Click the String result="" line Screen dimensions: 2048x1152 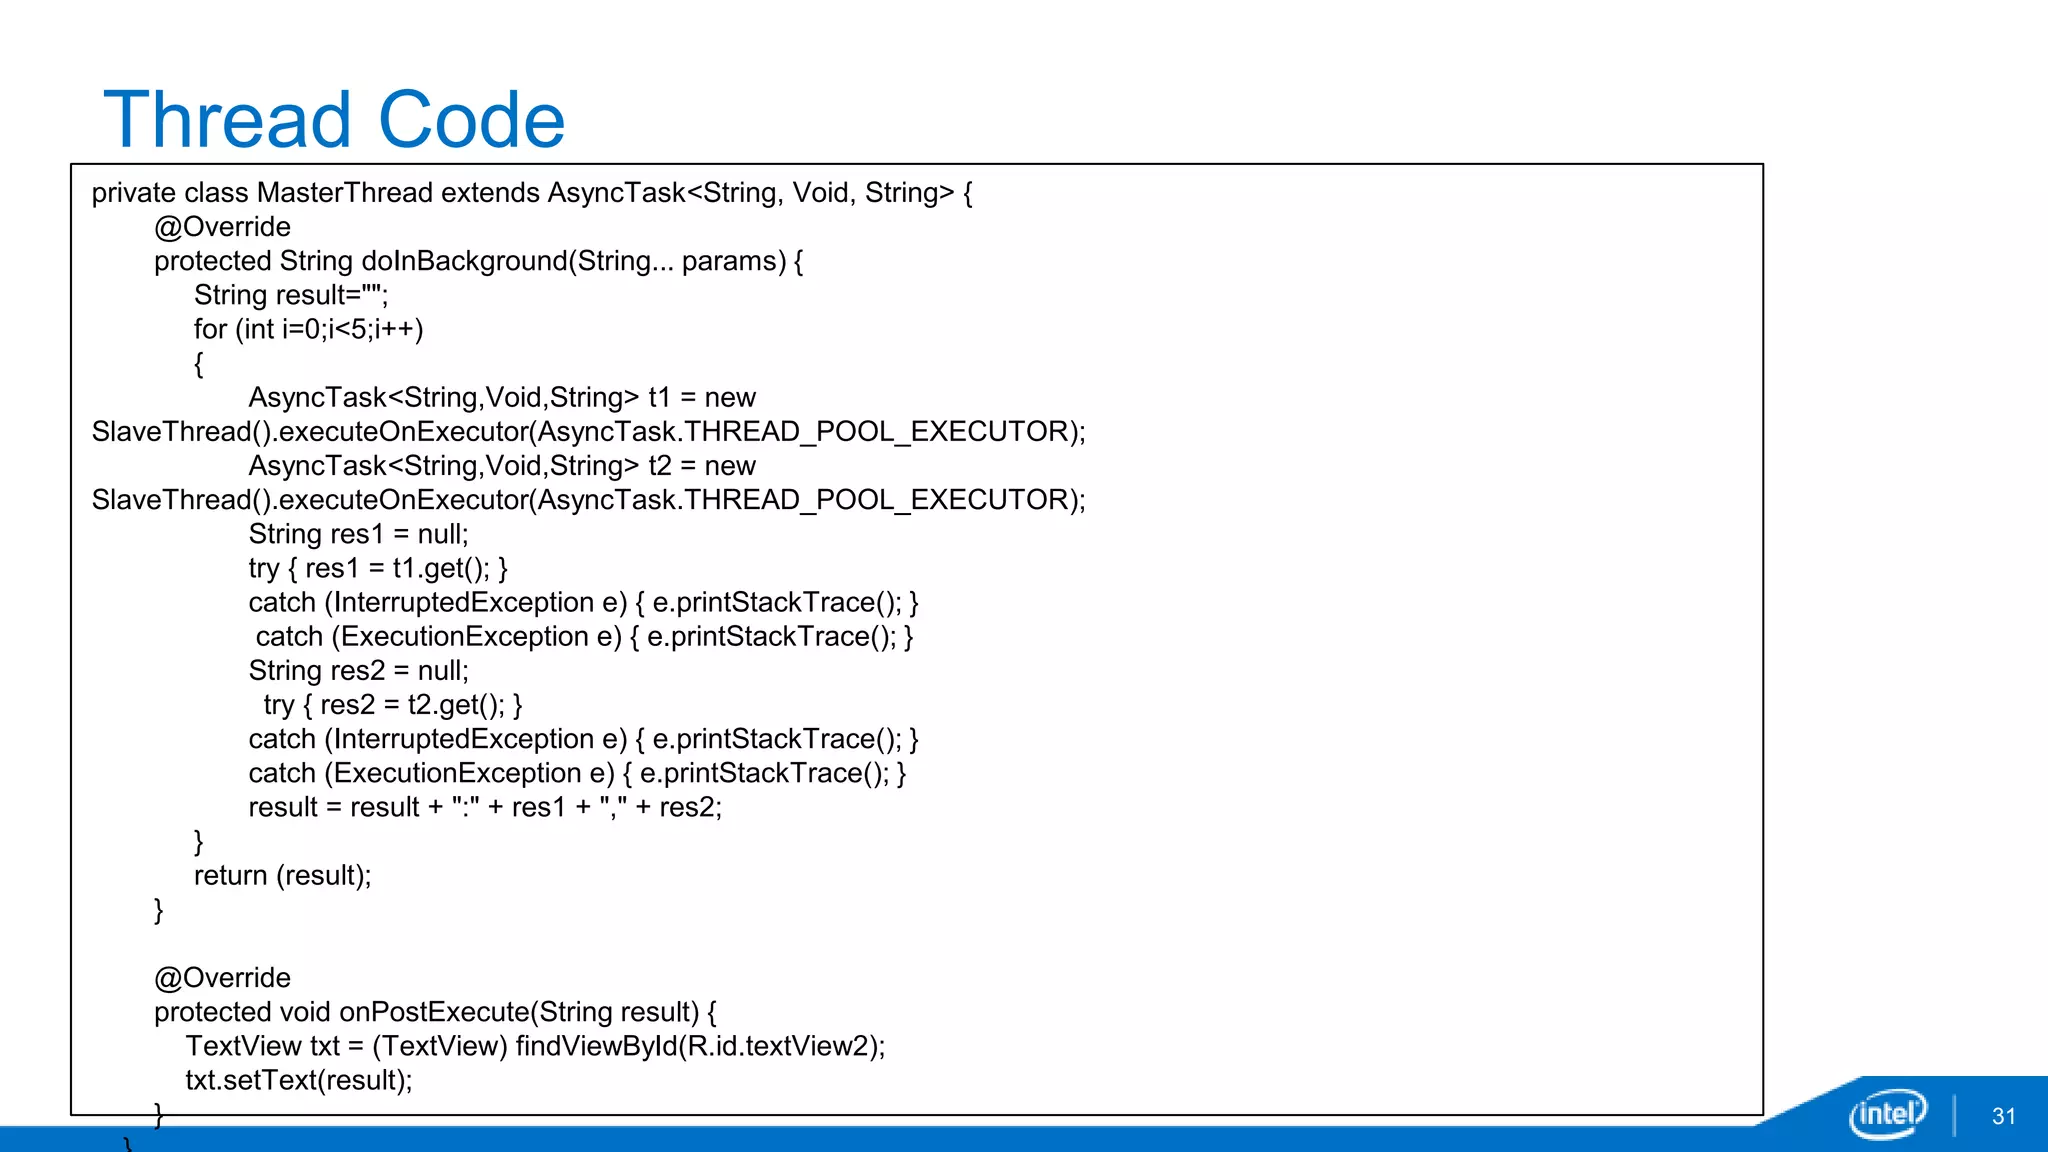[x=291, y=295]
